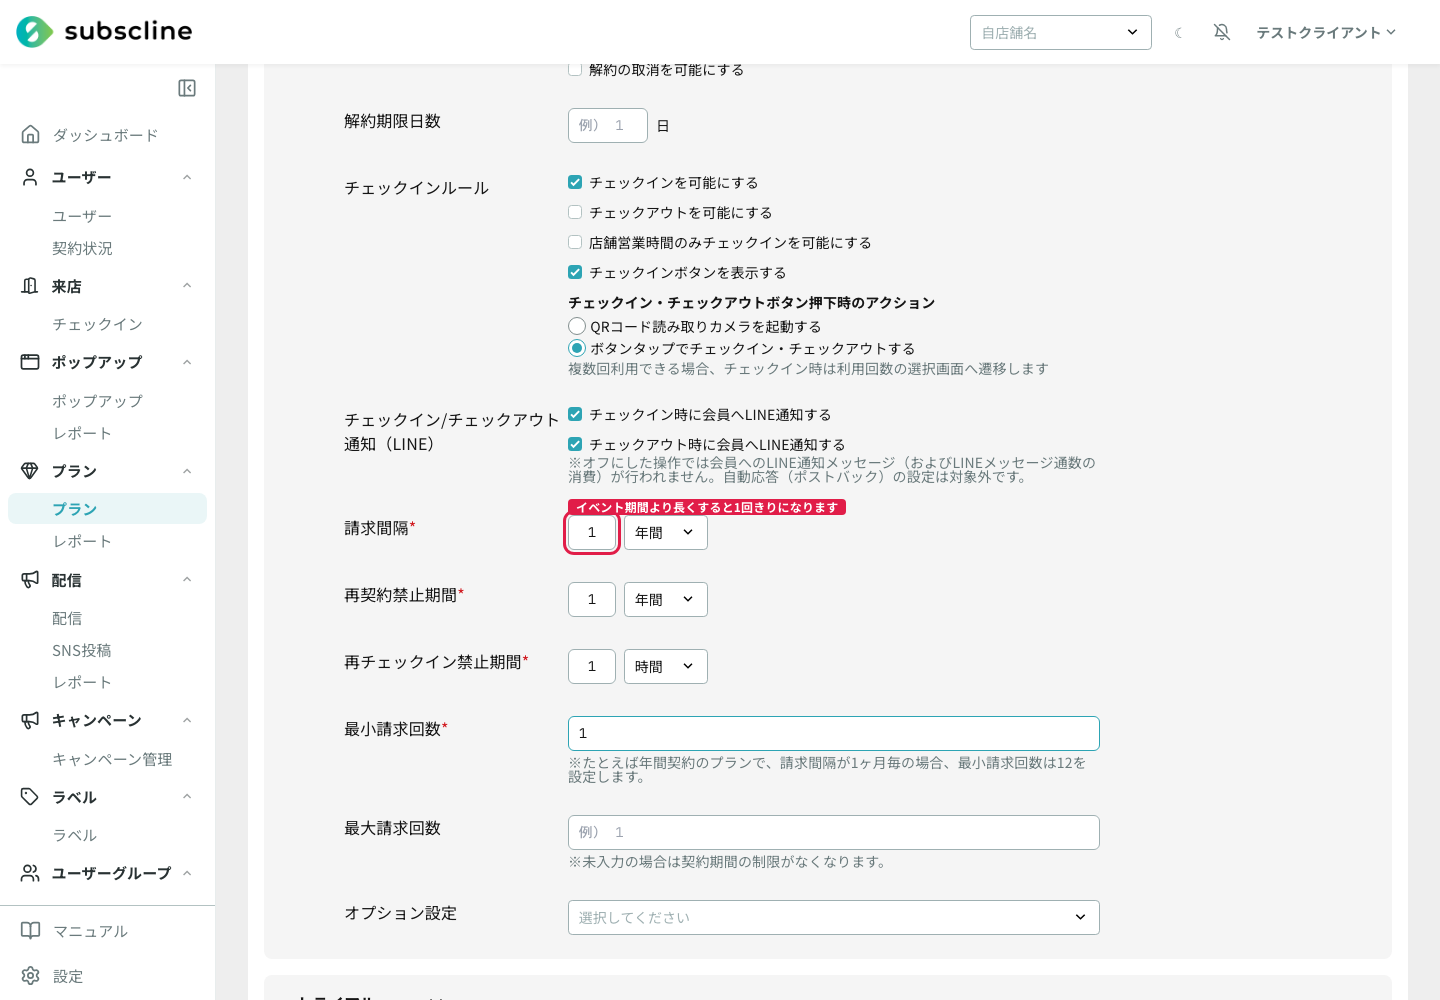
Task: Uncheck チェックアウト時に会員へLINE通知する
Action: tap(575, 444)
